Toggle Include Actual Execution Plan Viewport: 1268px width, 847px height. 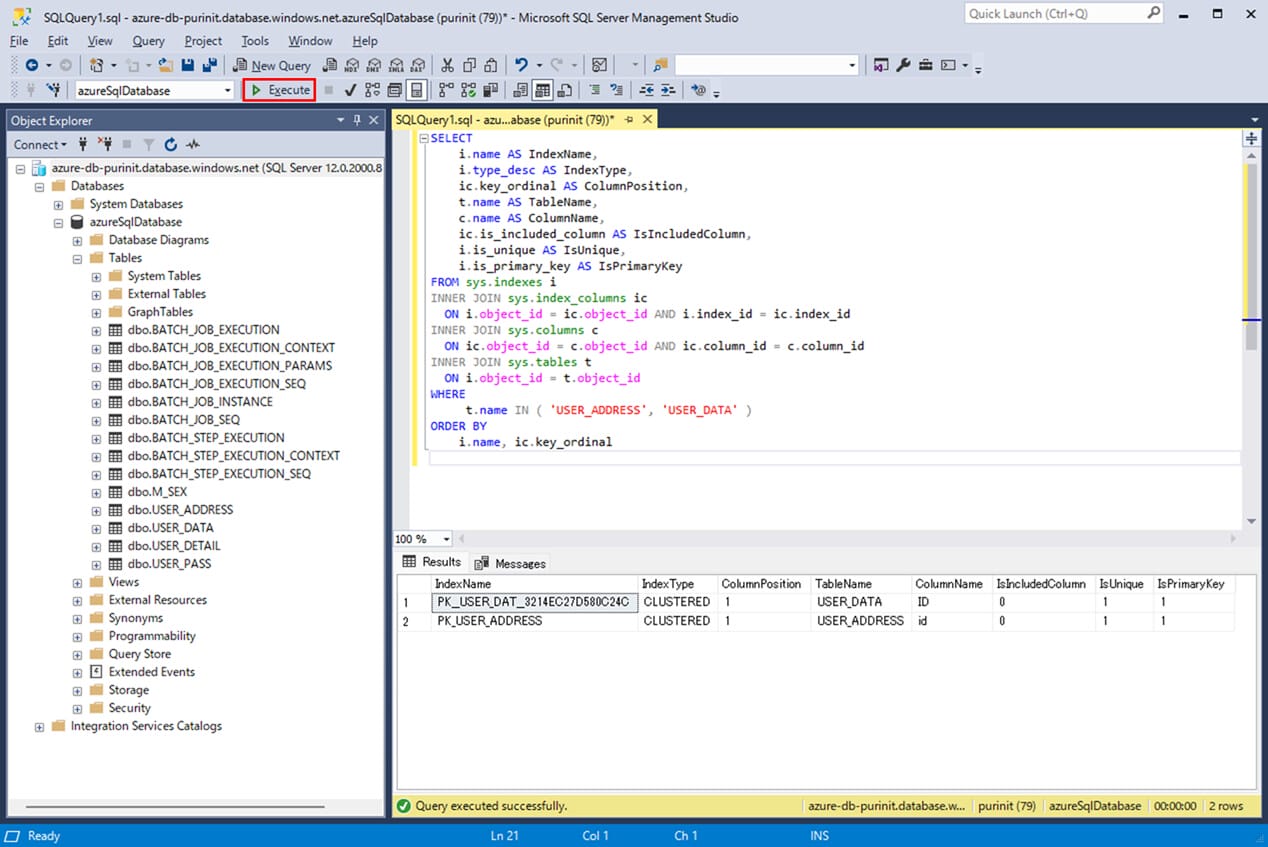click(x=445, y=90)
